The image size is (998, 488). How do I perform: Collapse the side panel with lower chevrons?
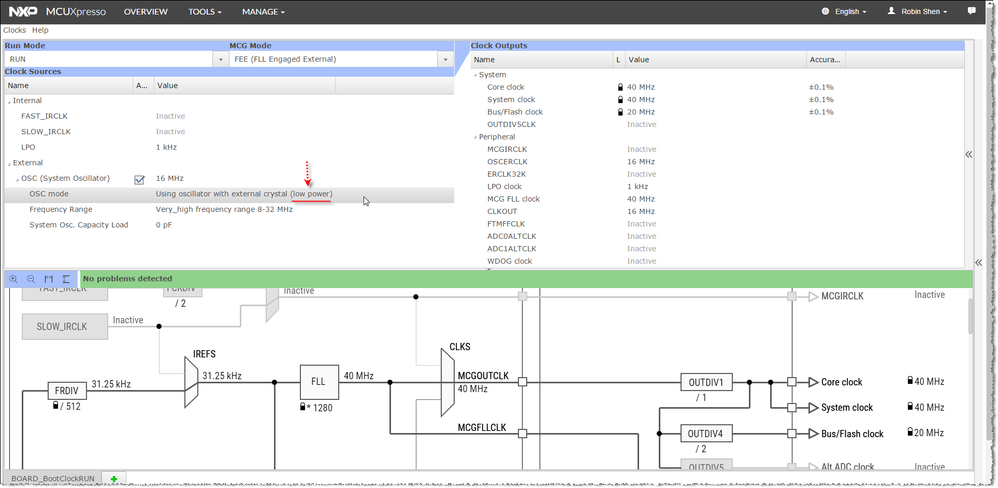979,263
